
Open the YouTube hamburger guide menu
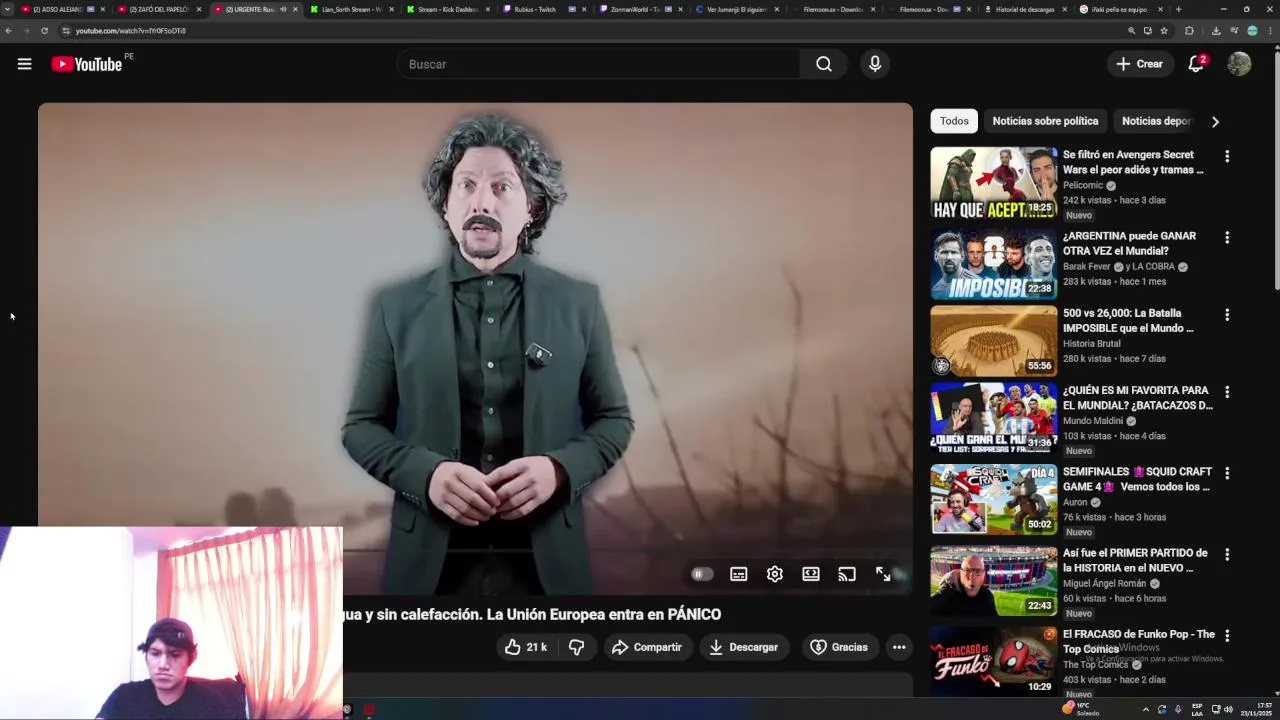24,64
